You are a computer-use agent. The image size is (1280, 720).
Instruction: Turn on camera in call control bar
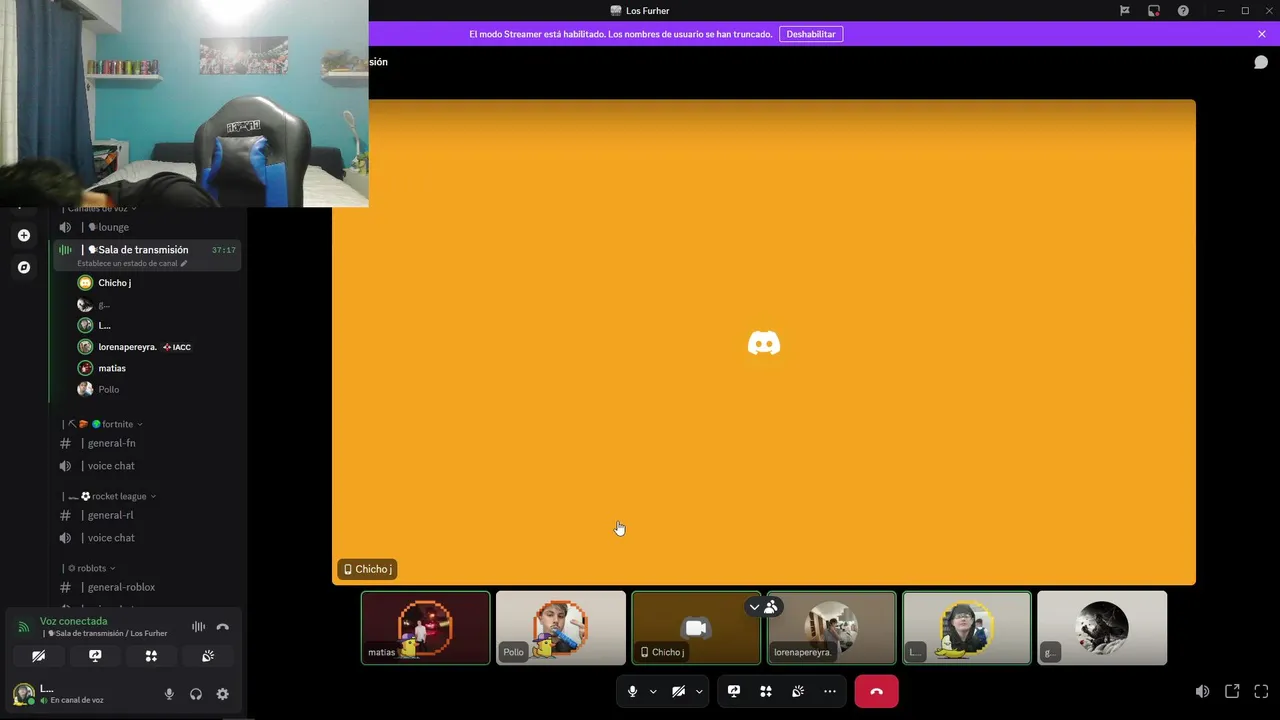point(678,691)
